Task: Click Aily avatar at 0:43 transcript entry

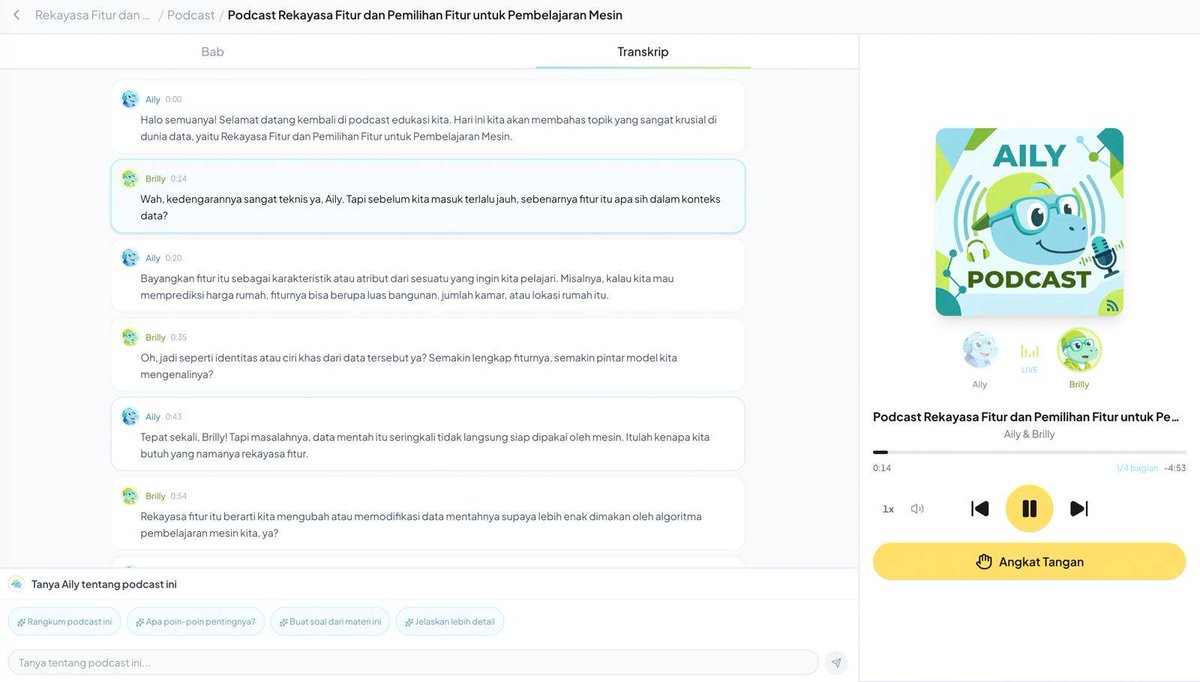Action: [130, 416]
